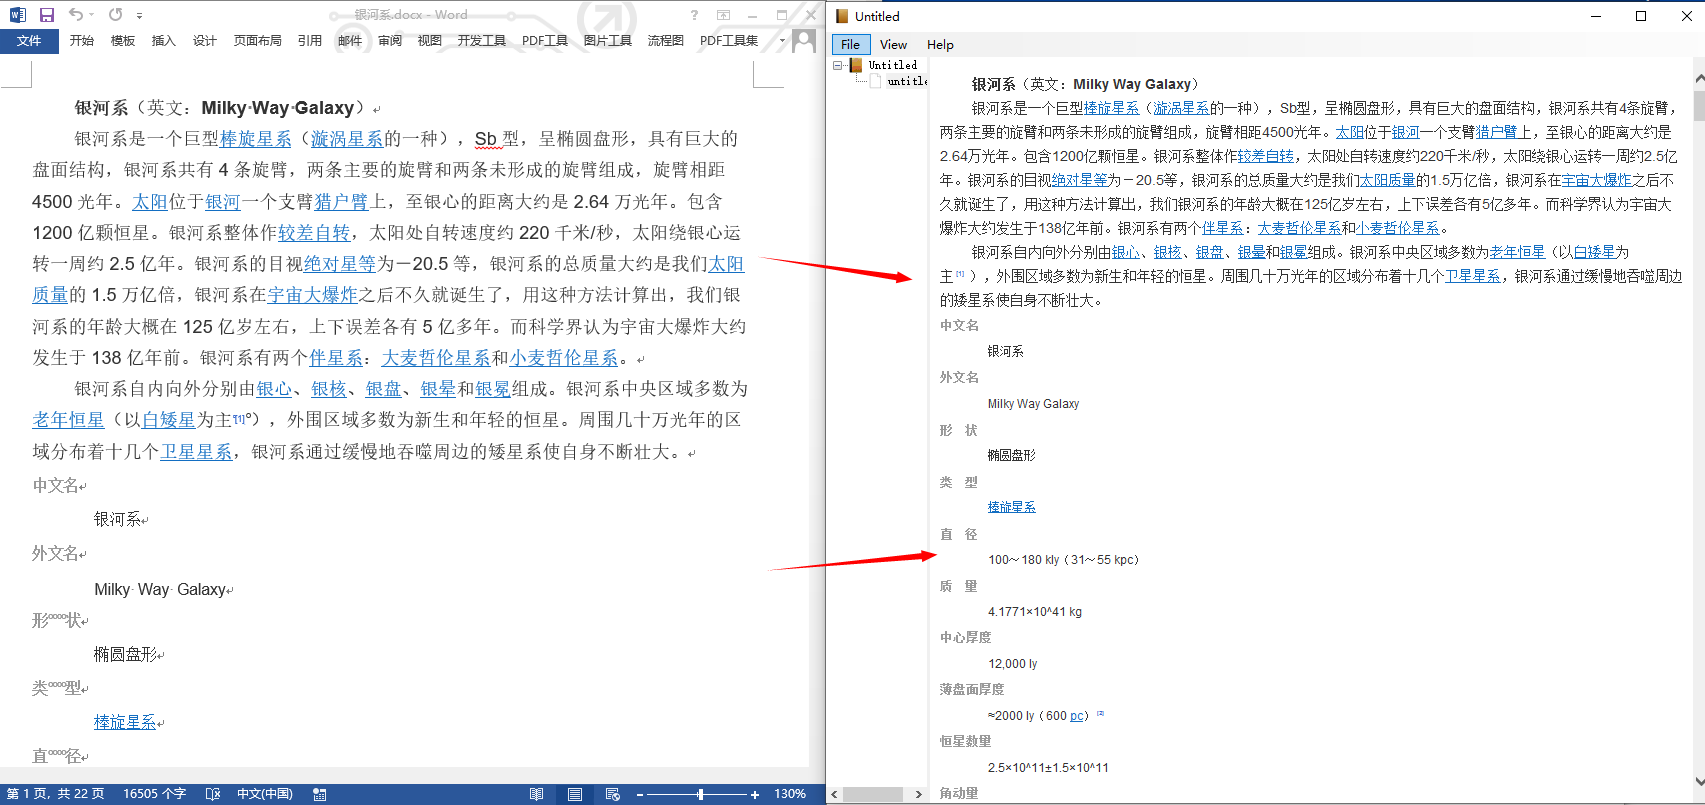The image size is (1705, 805).
Task: Click the 宇宙大爆炸 link in Word document
Action: point(312,295)
